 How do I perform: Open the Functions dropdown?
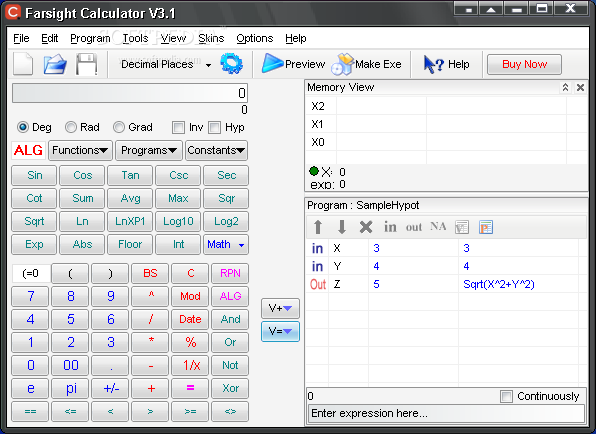point(80,150)
